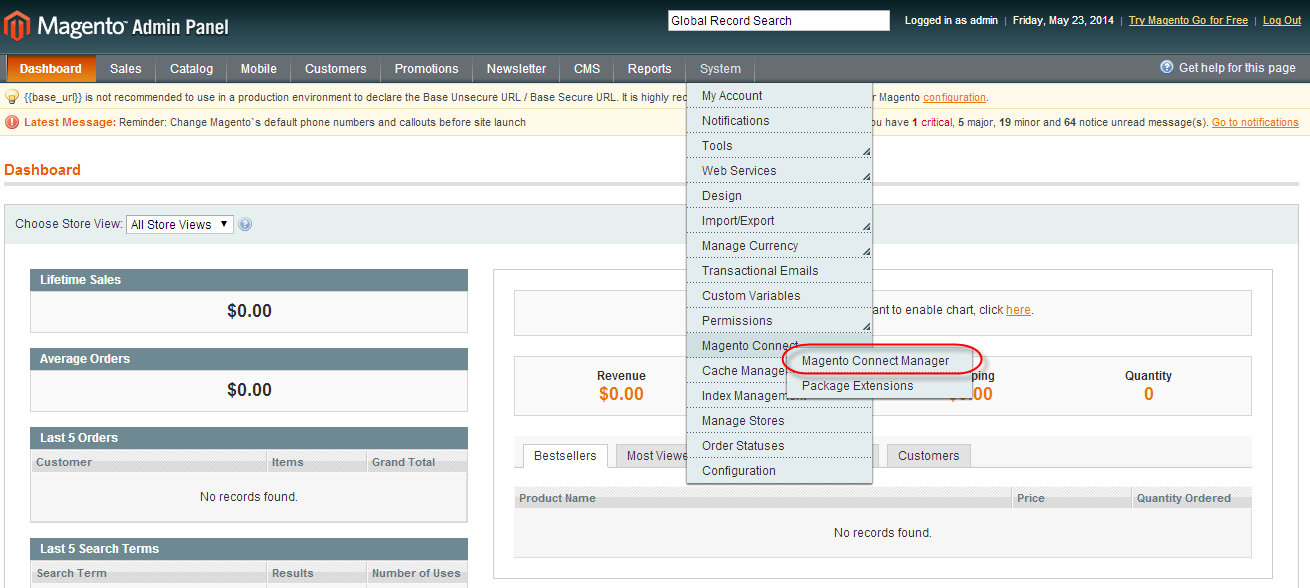
Task: Click the red Latest Message alert icon
Action: tap(12, 122)
